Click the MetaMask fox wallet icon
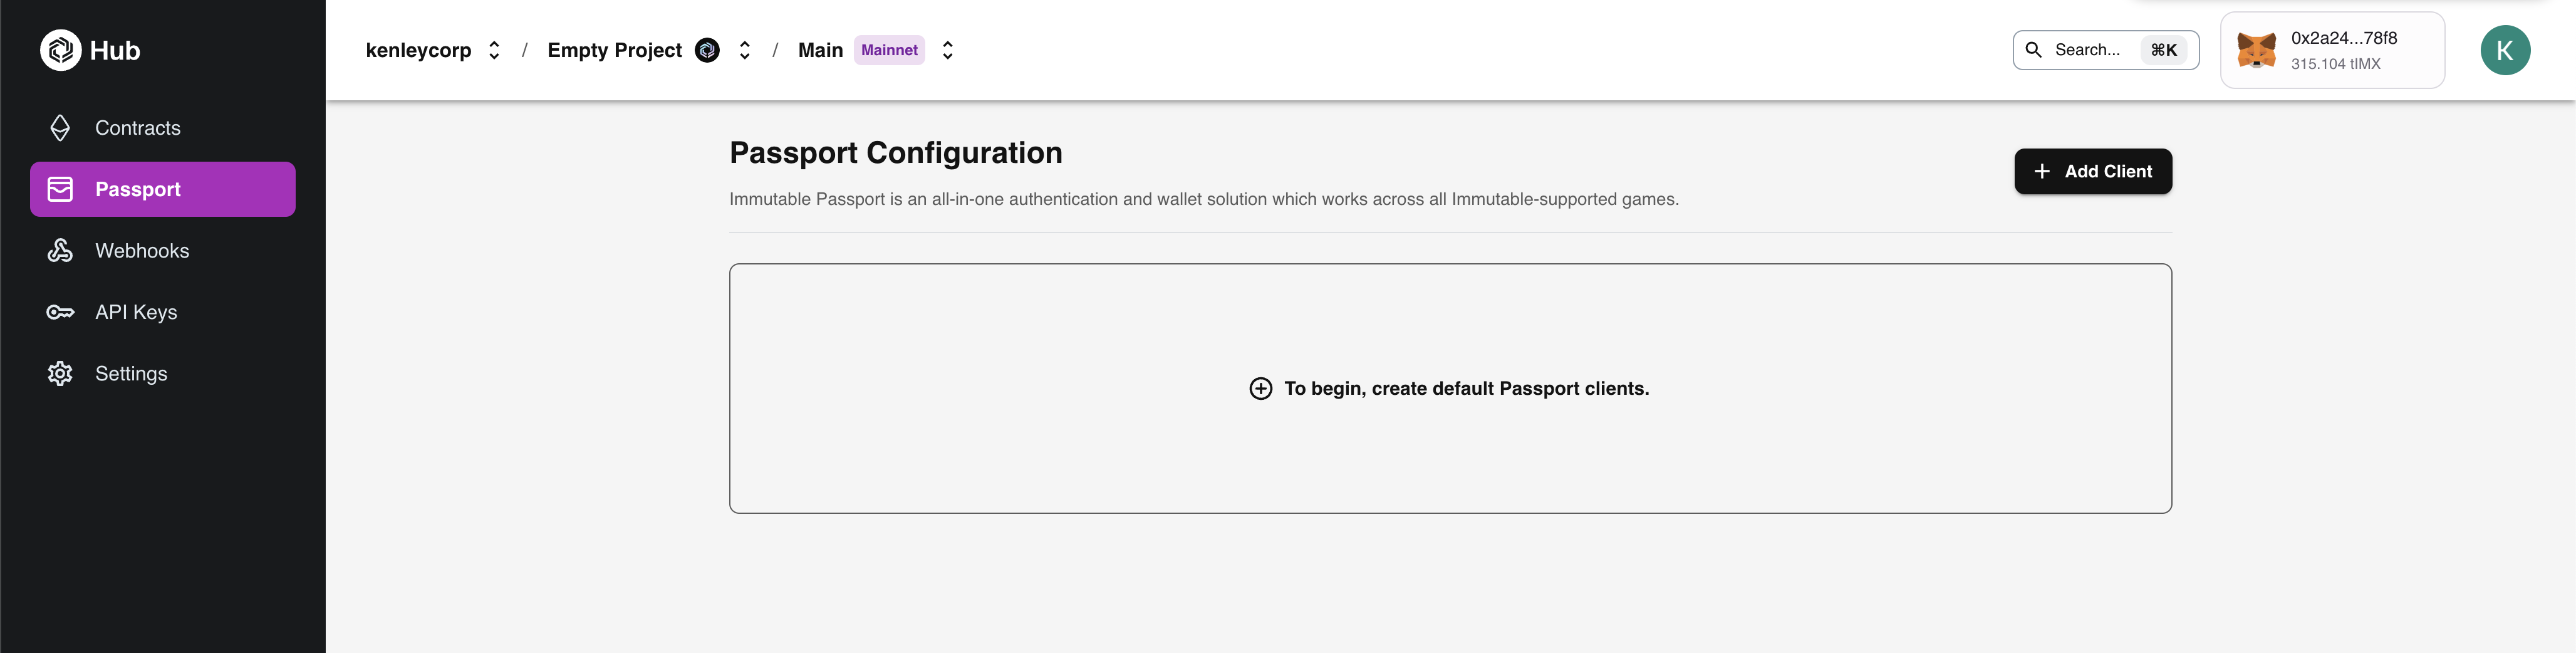This screenshot has height=653, width=2576. coord(2256,50)
